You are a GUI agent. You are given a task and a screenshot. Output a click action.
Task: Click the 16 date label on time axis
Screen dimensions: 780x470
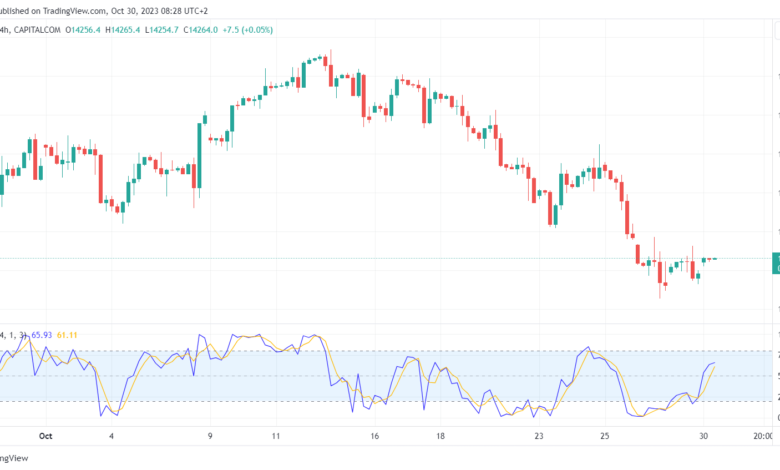click(x=375, y=436)
